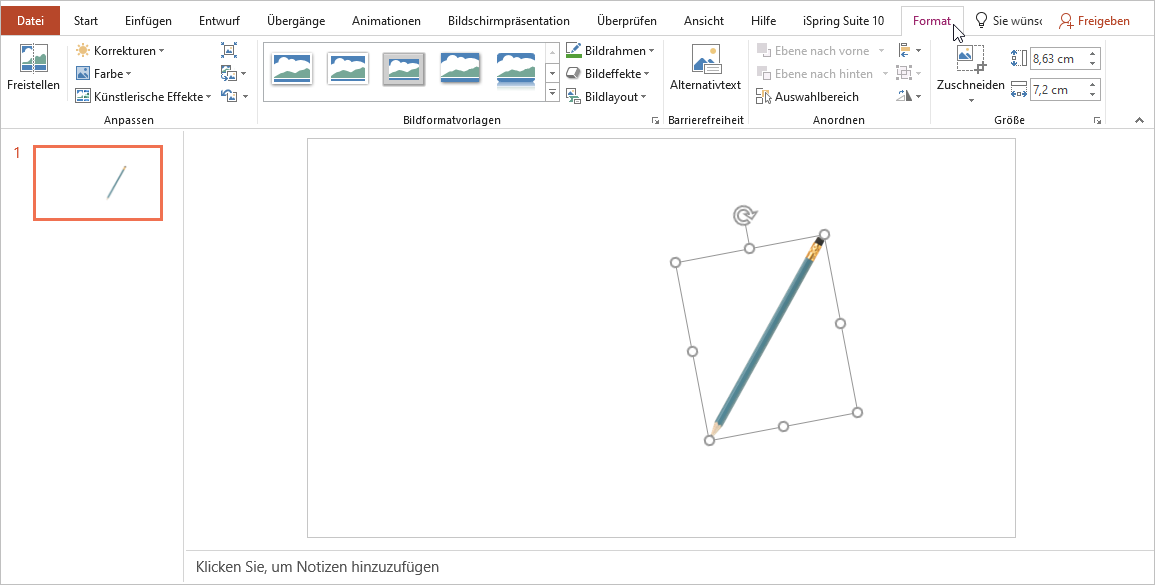Open the Alternativtext pane
The height and width of the screenshot is (585, 1155).
click(705, 68)
